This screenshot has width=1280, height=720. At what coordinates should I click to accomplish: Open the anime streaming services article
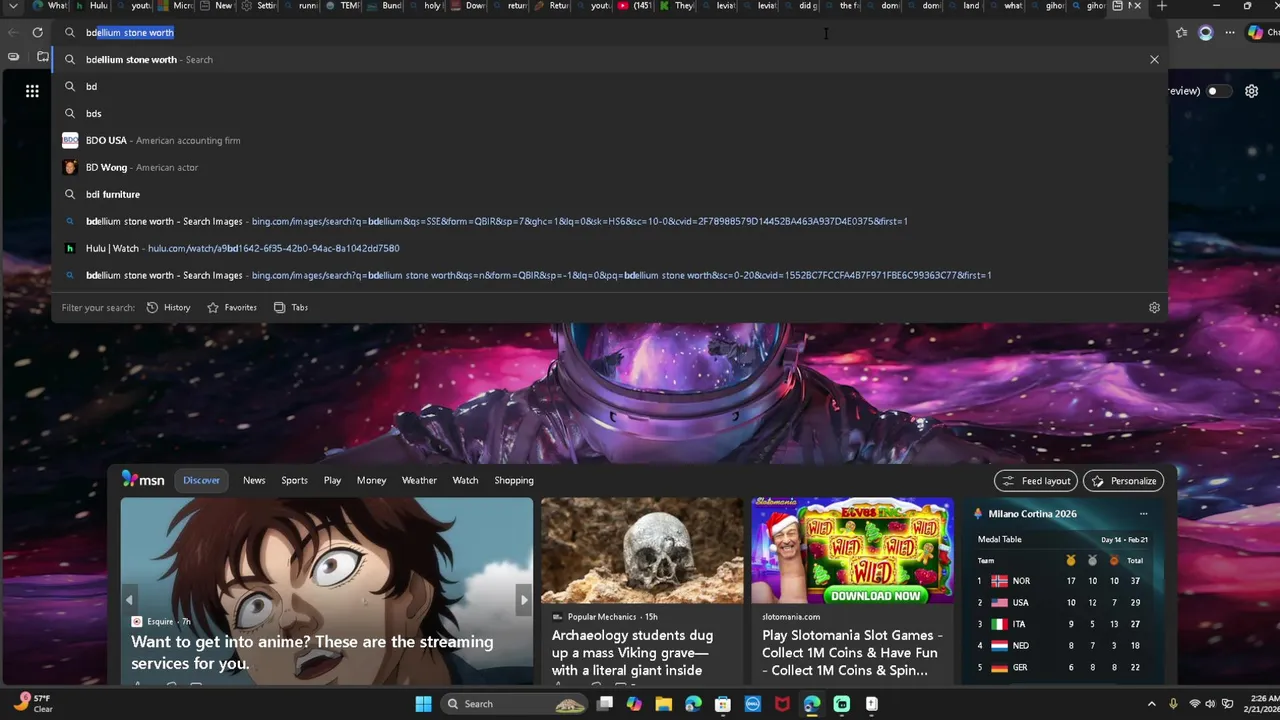coord(312,652)
